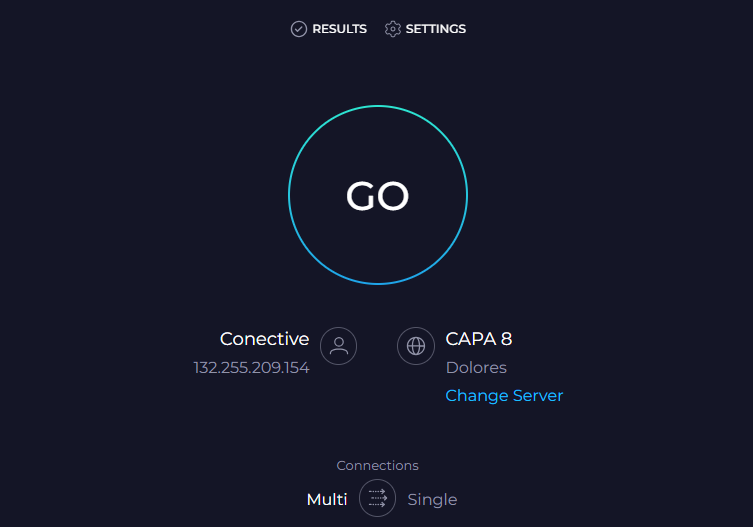Open the RESULTS text label

click(339, 29)
